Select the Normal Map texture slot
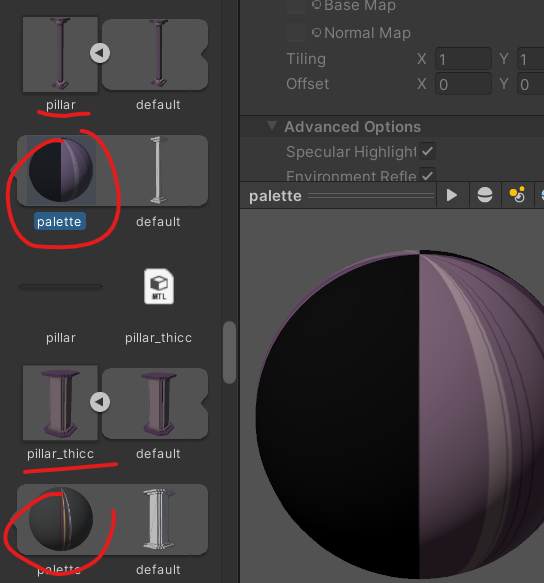This screenshot has height=583, width=544. [296, 32]
